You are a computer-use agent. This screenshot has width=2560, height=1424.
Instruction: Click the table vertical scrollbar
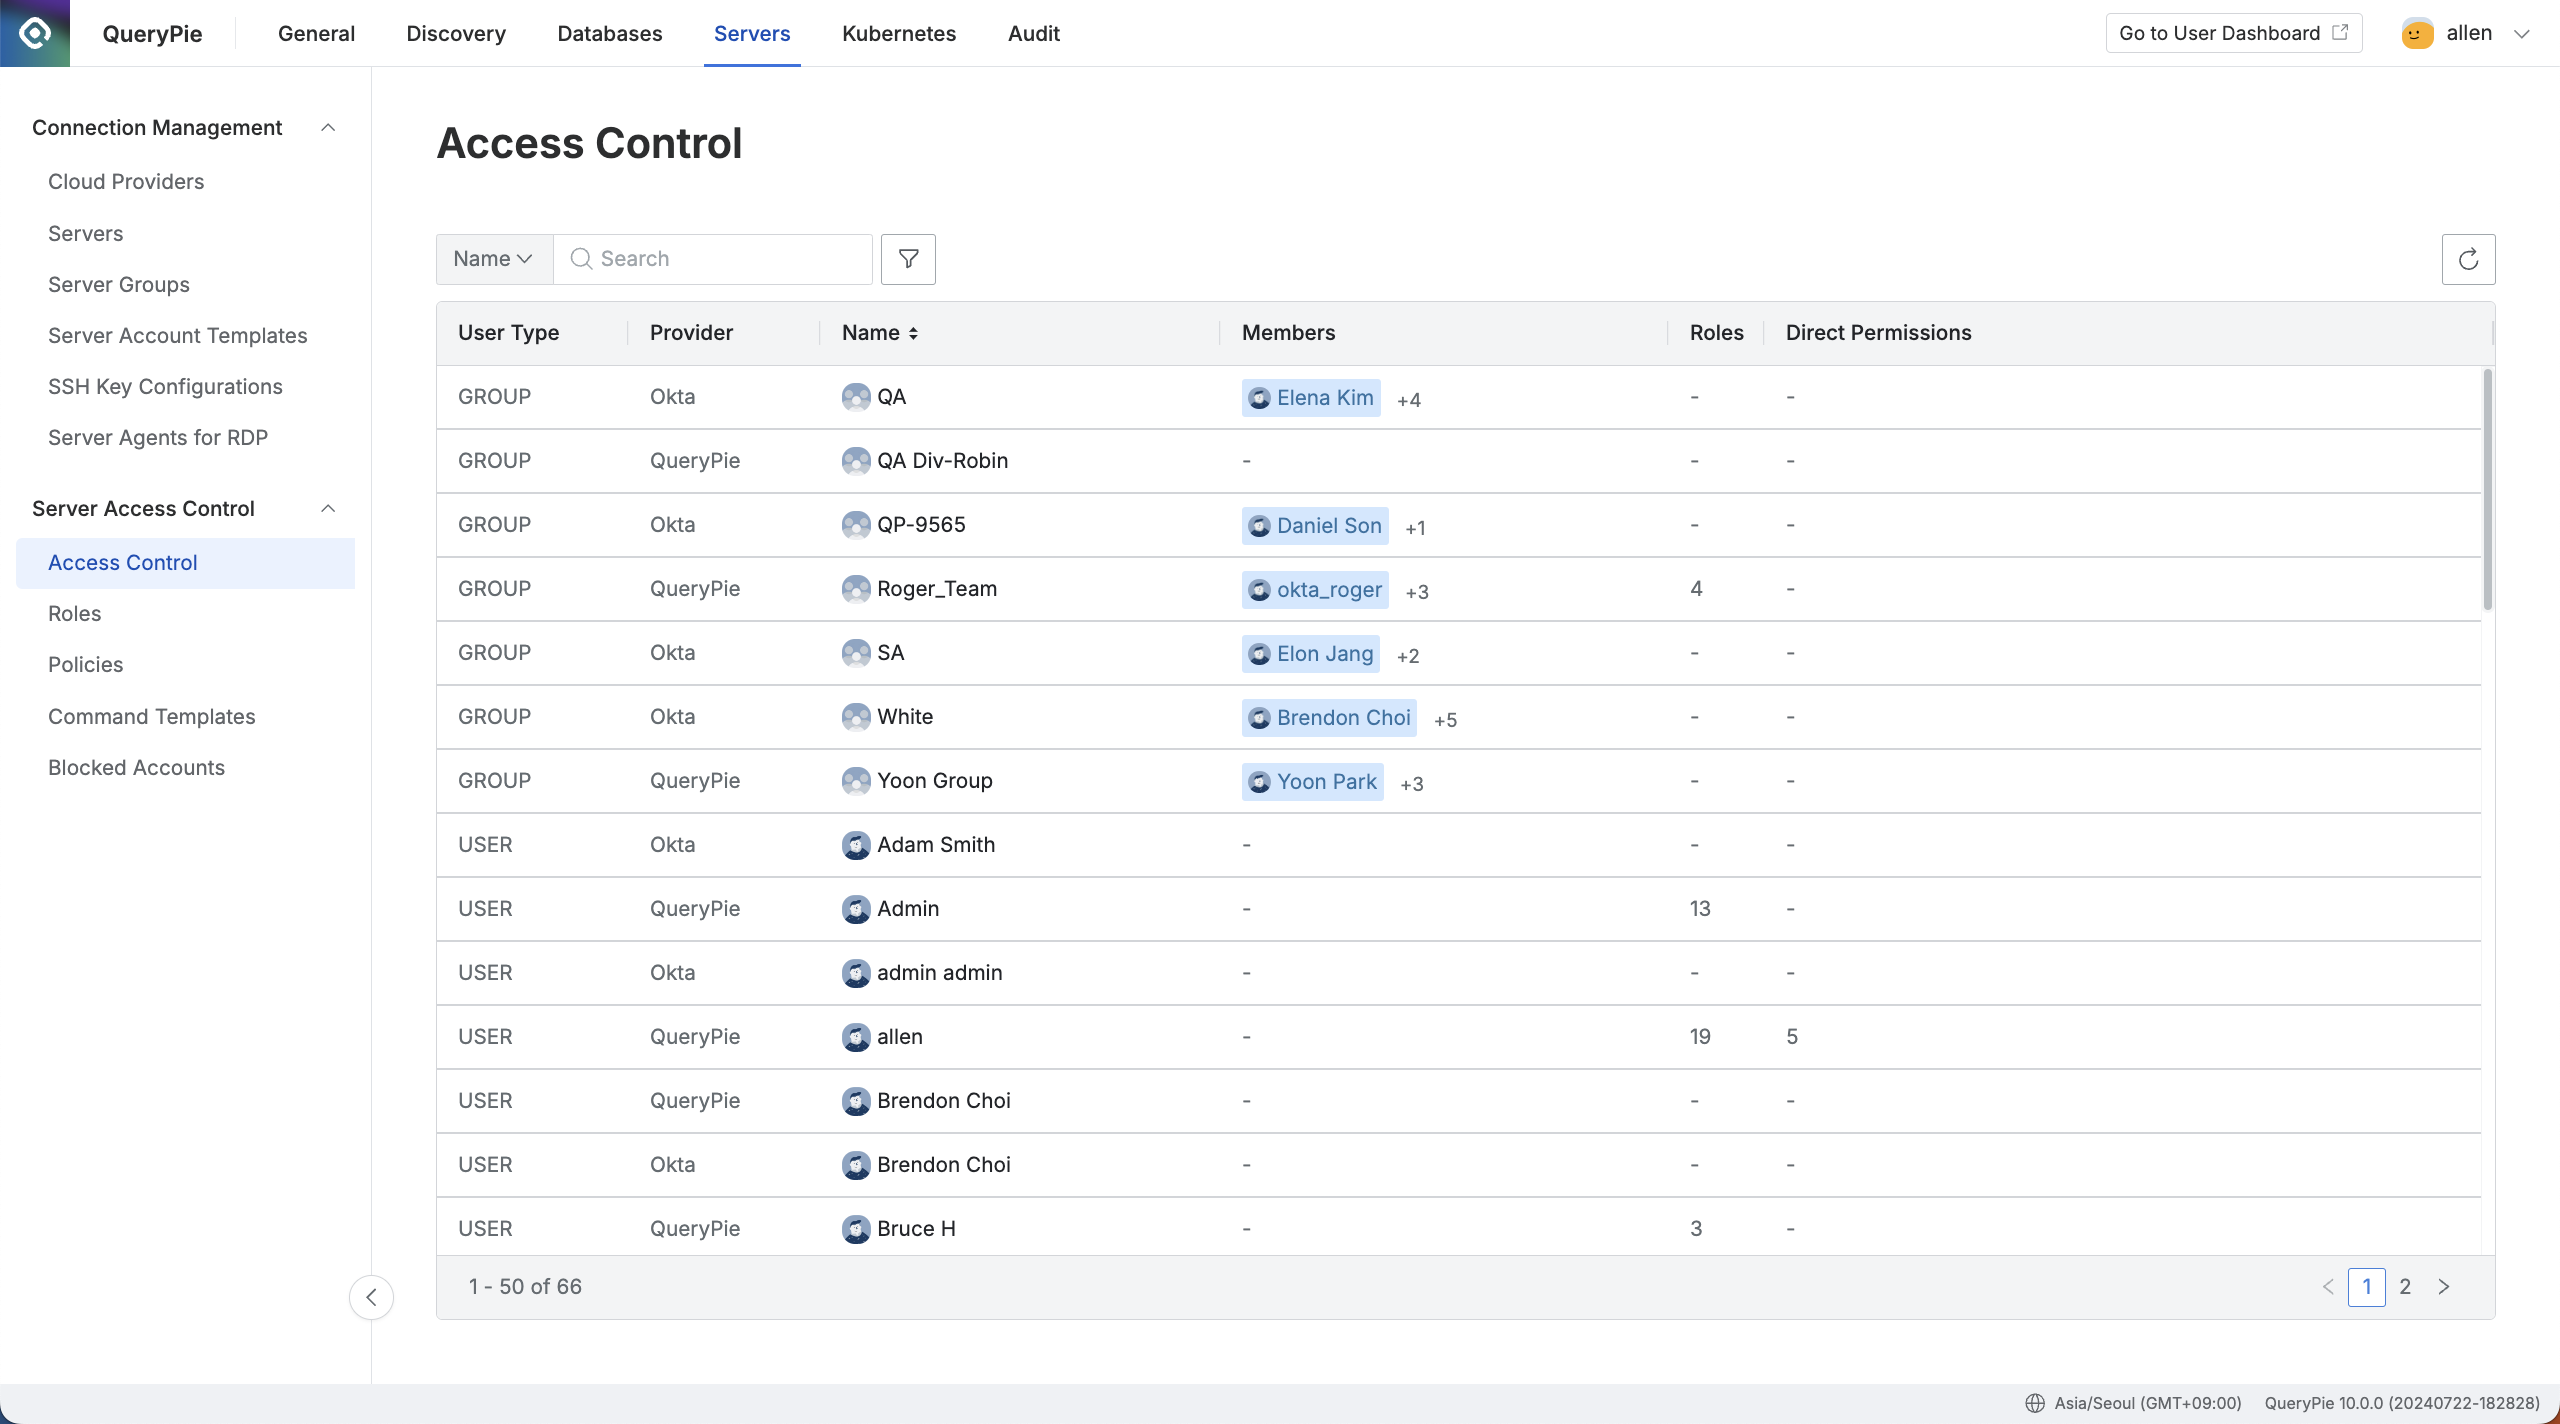click(2487, 489)
